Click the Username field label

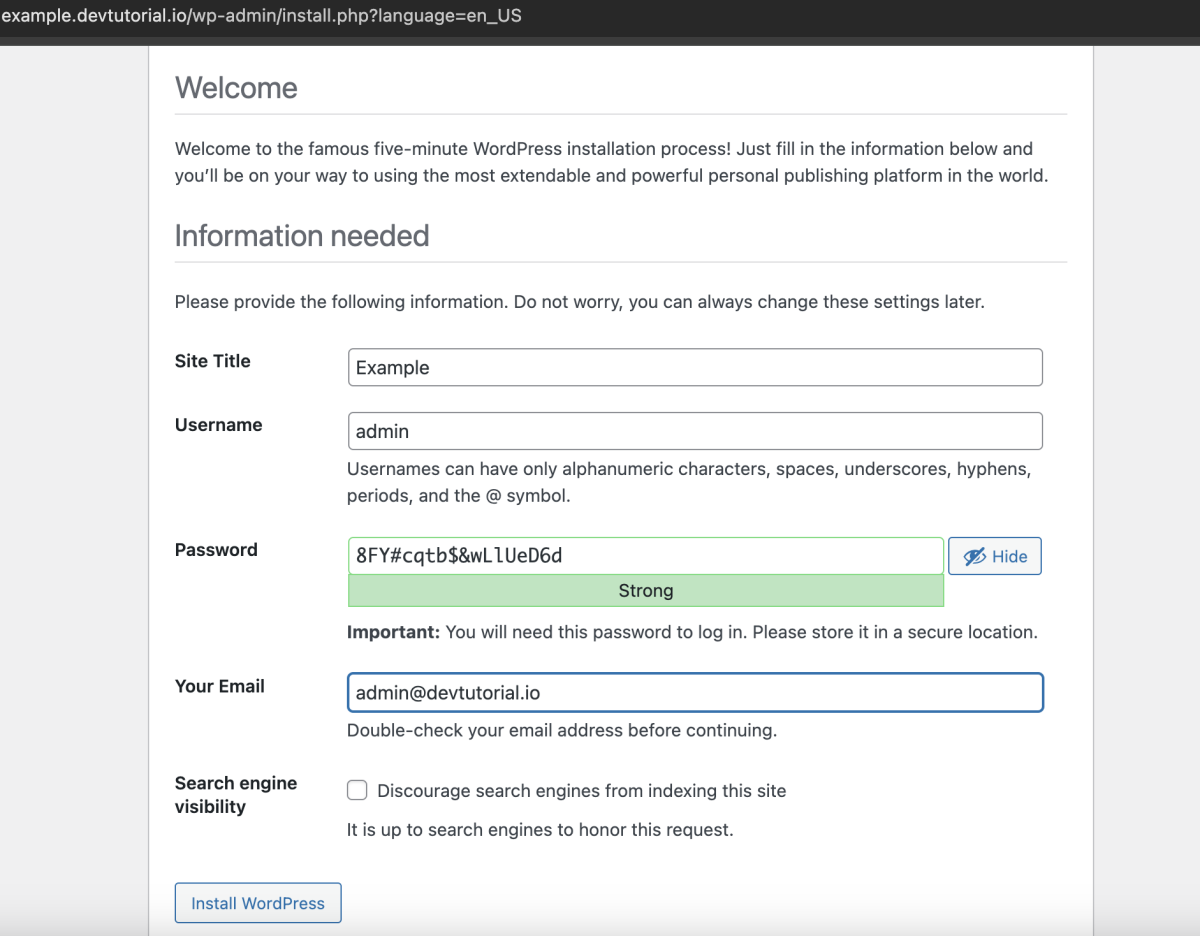(x=218, y=425)
